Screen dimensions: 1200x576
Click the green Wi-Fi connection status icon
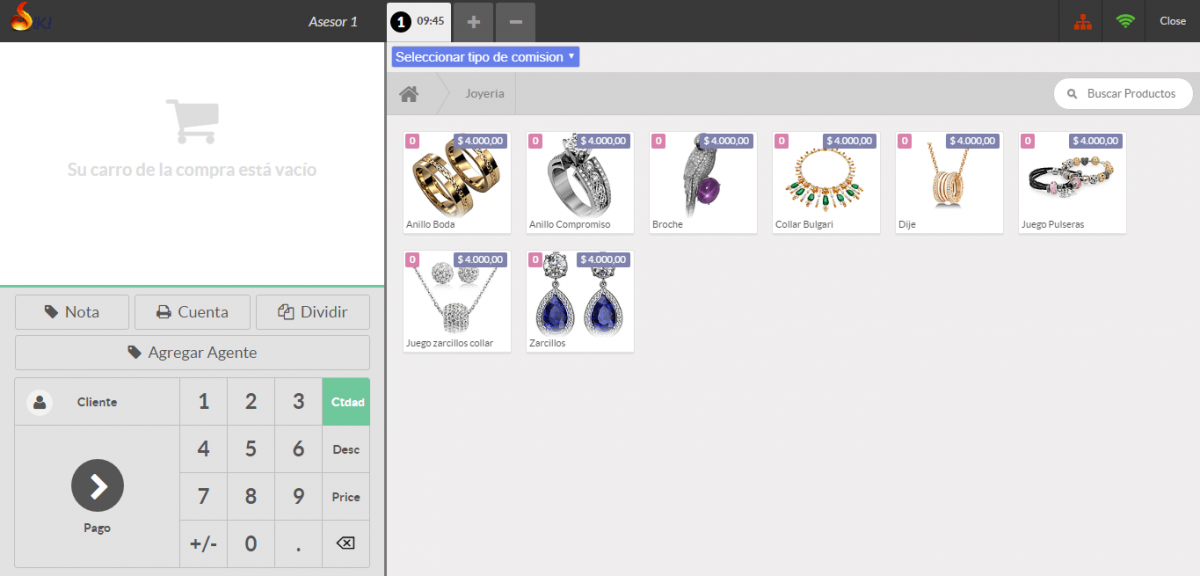(x=1125, y=21)
